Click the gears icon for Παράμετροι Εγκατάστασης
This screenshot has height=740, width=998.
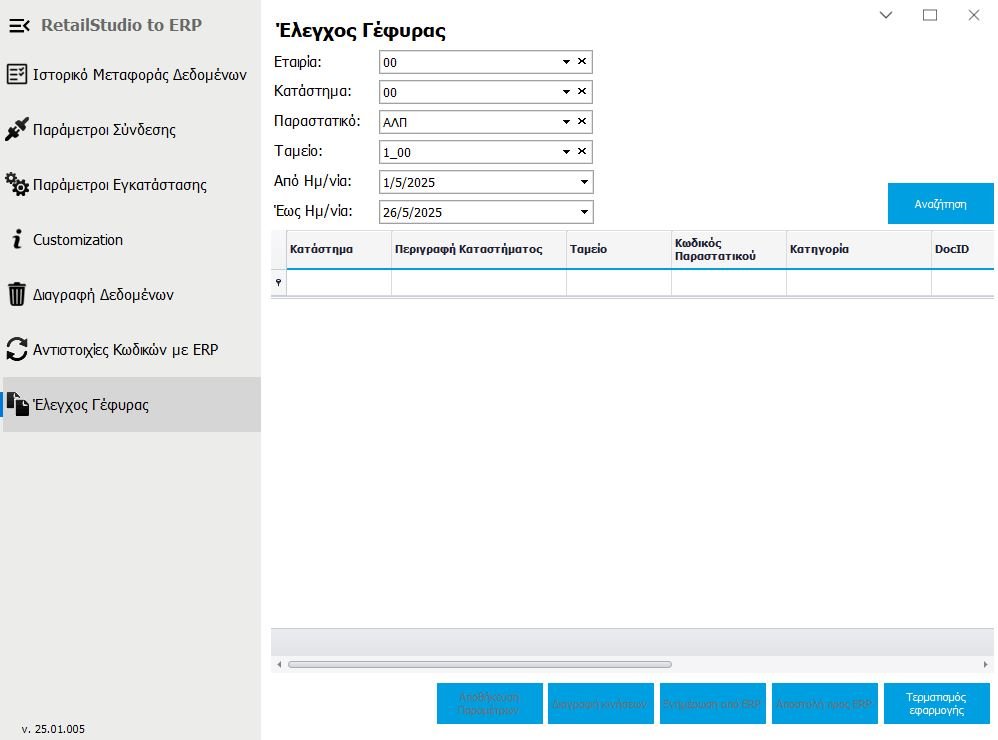[17, 185]
